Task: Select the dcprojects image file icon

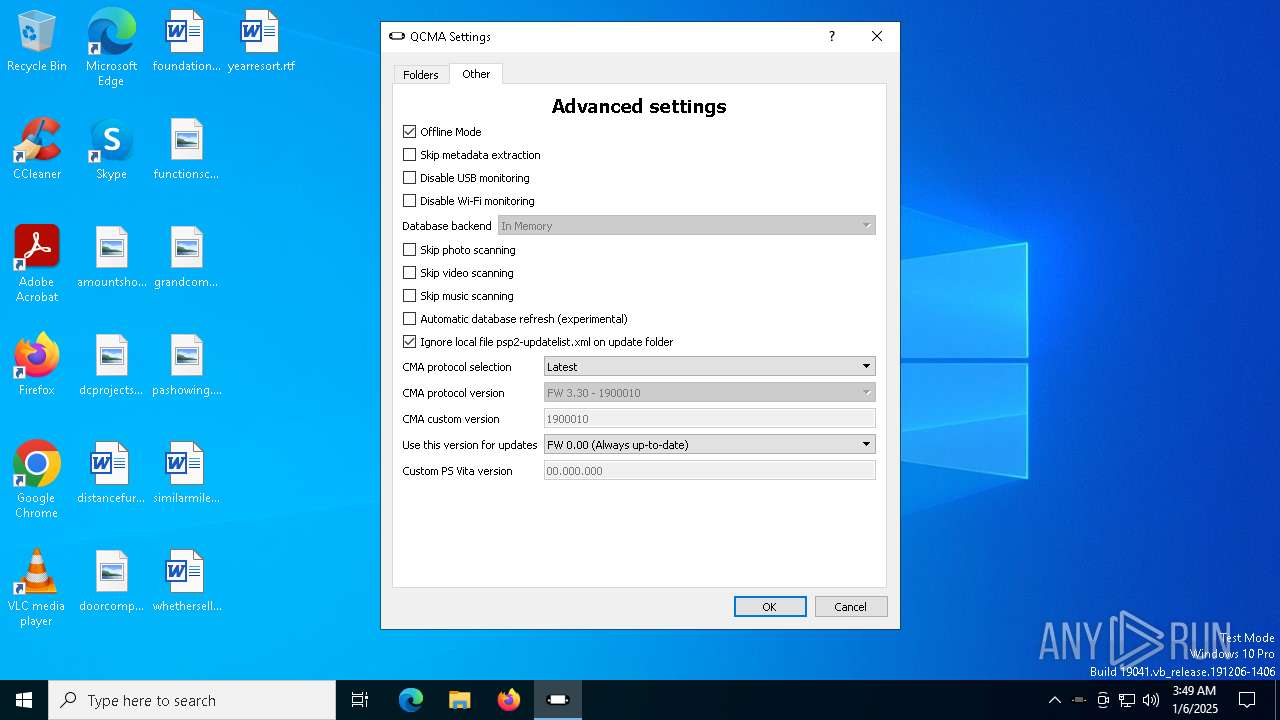Action: 111,365
